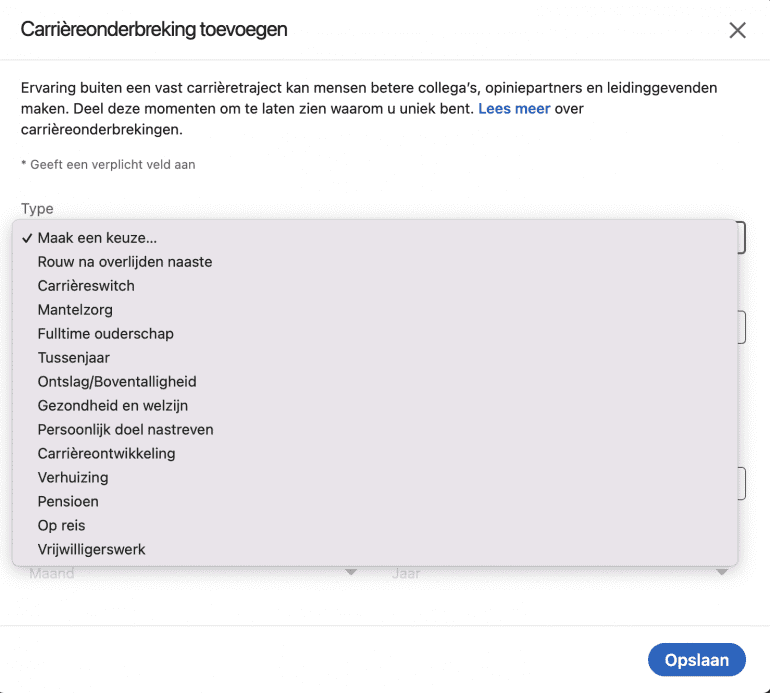
Task: Select Gezondheid en welzijn option
Action: click(375, 406)
